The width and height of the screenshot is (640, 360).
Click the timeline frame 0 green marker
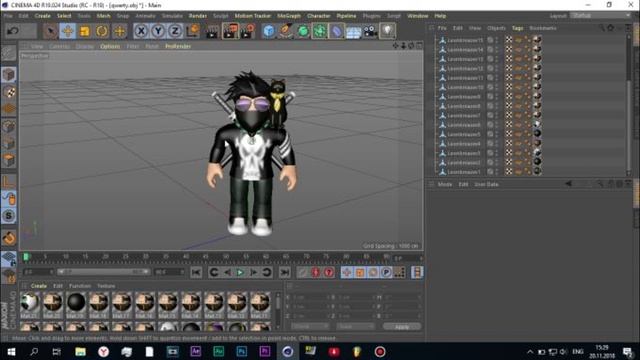coord(26,257)
